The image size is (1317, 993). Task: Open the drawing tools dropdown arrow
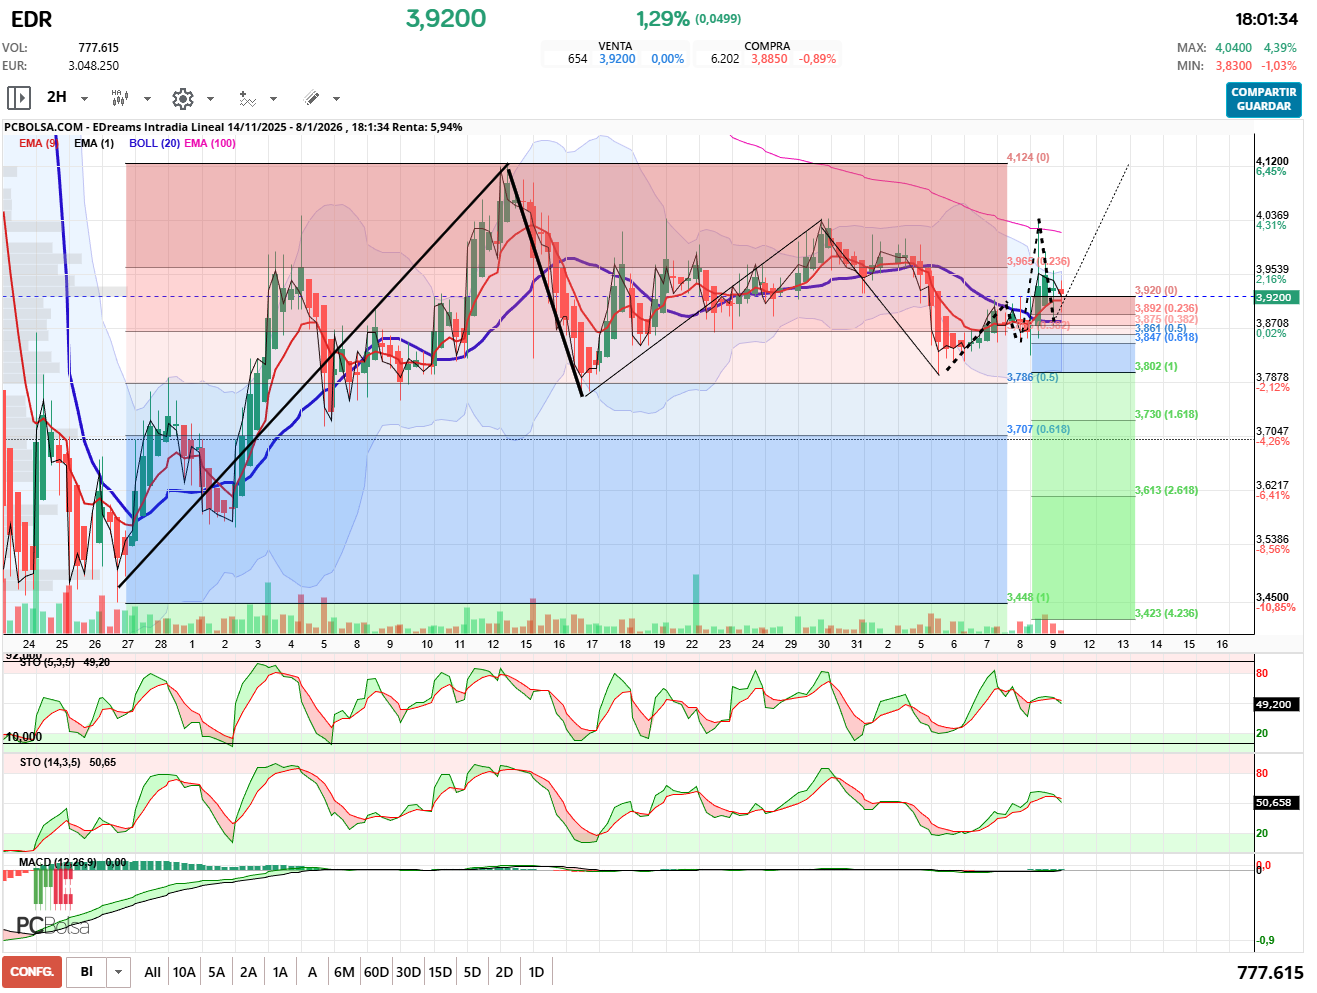(x=336, y=99)
